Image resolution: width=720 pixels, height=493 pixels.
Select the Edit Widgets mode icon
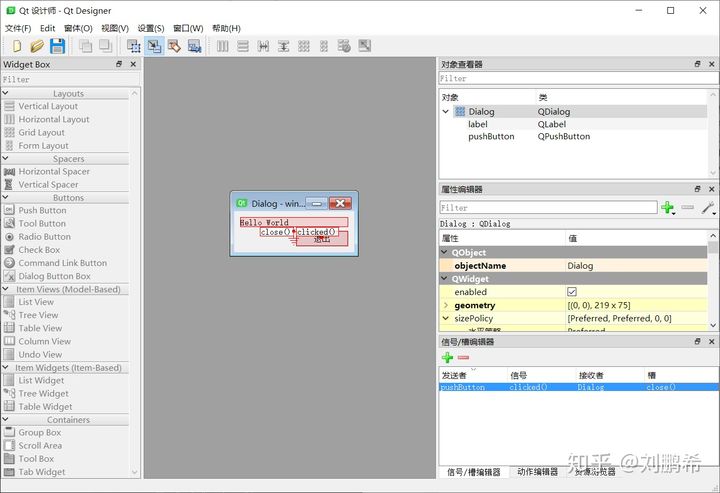134,46
